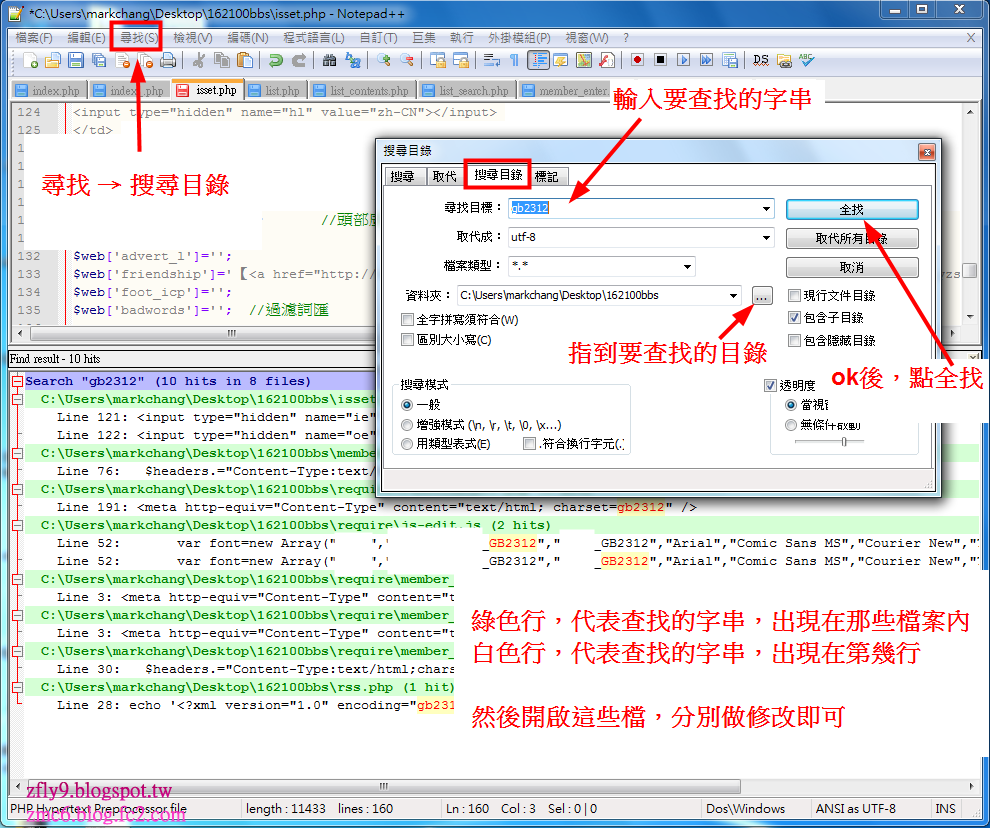This screenshot has width=990, height=828.
Task: Click the ... browse folder button
Action: pyautogui.click(x=762, y=296)
